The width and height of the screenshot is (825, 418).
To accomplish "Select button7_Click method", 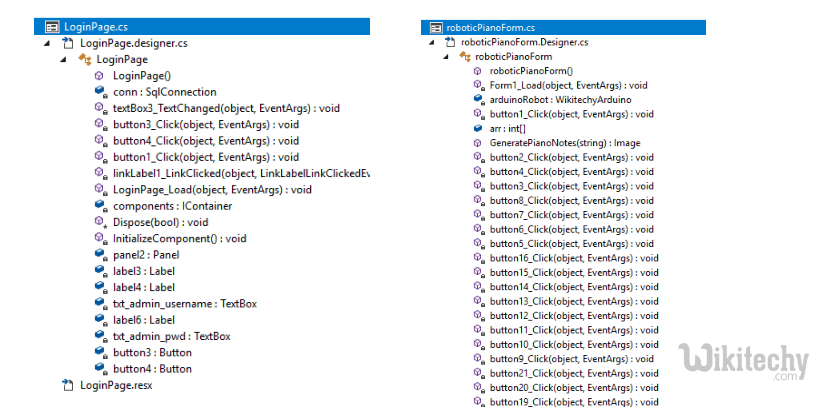I will click(x=571, y=215).
